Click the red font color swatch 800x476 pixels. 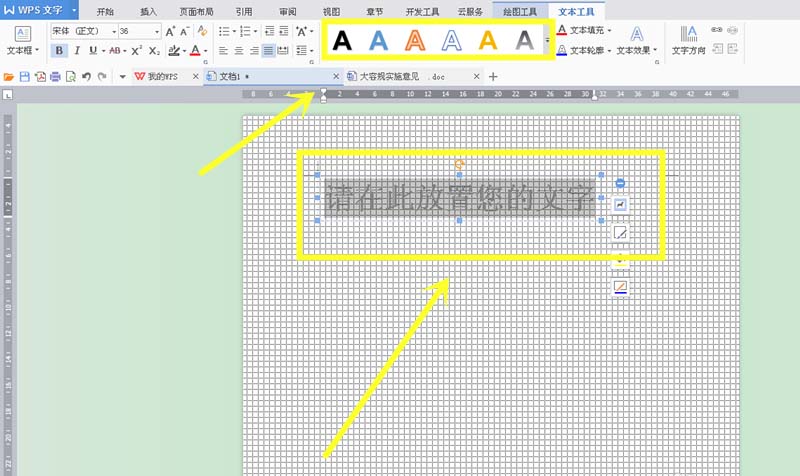(195, 50)
